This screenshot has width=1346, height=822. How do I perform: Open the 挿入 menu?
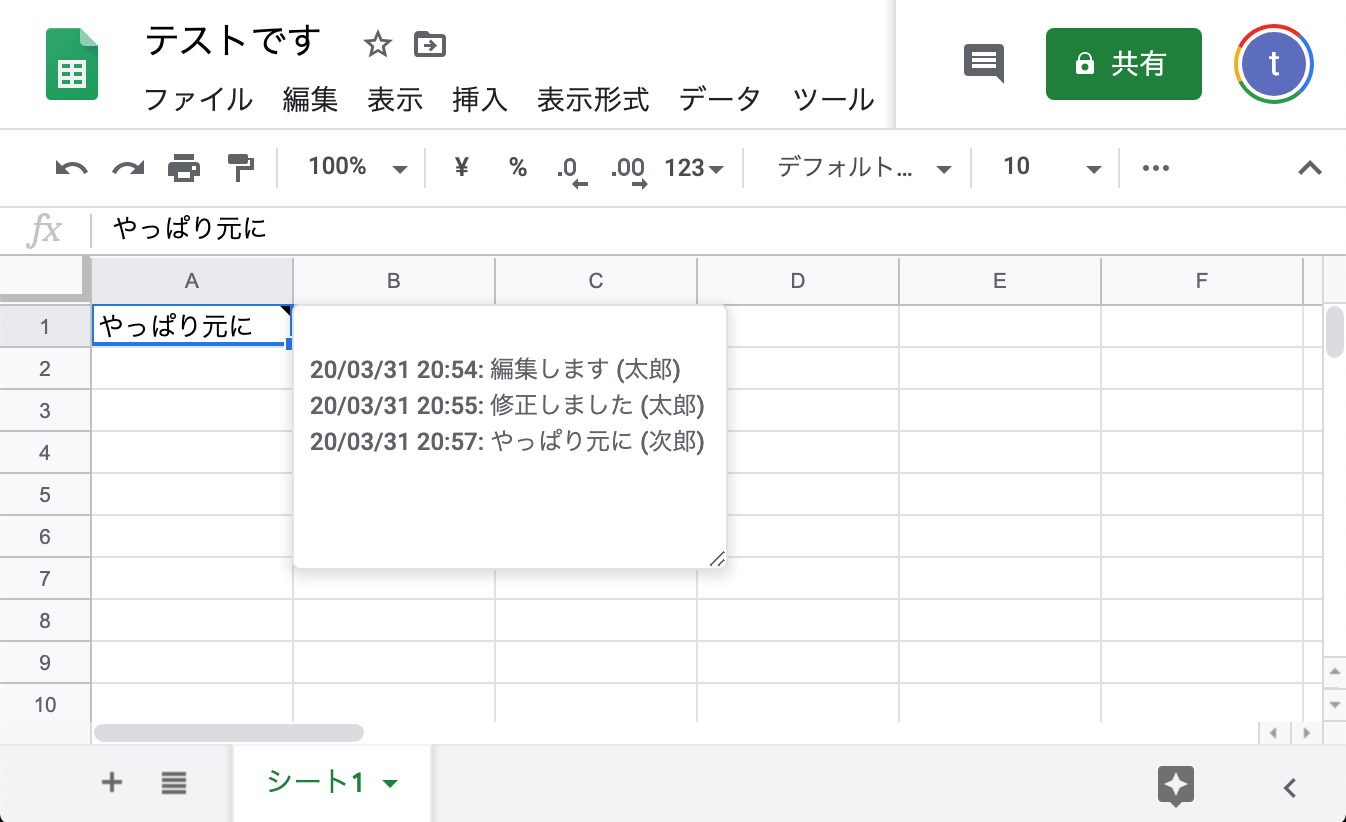pos(479,100)
